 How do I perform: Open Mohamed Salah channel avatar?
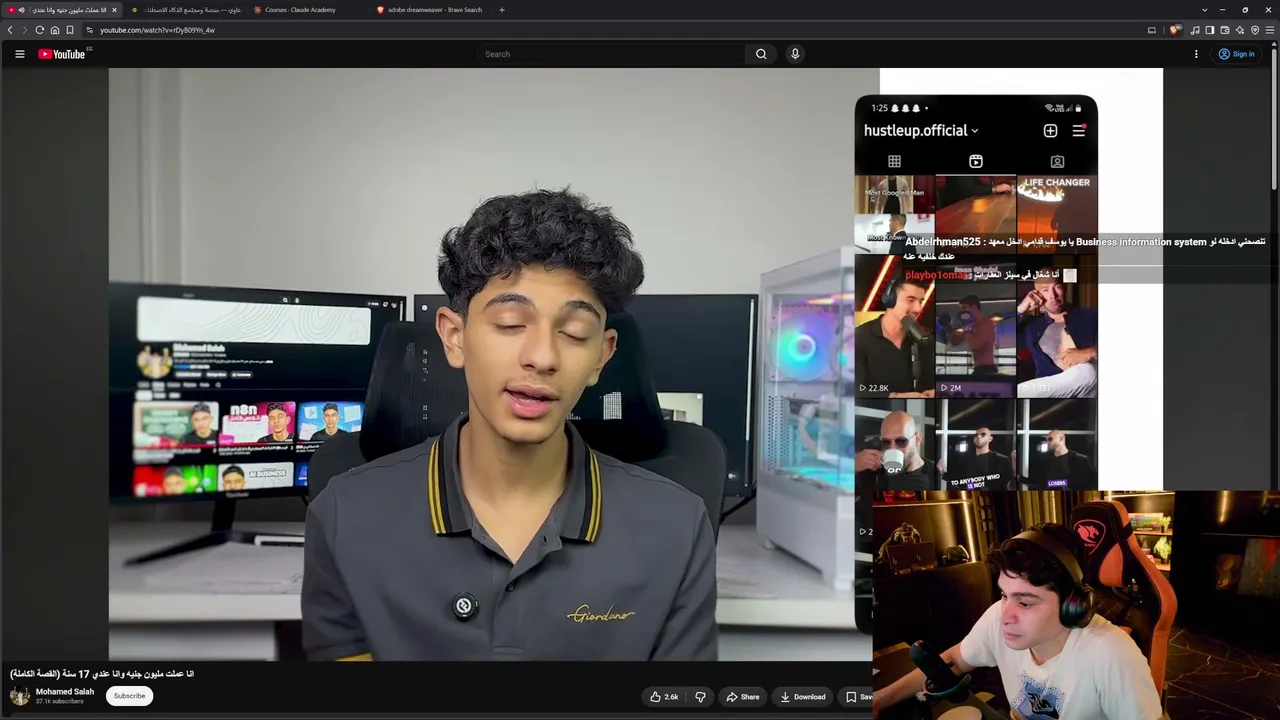click(19, 696)
